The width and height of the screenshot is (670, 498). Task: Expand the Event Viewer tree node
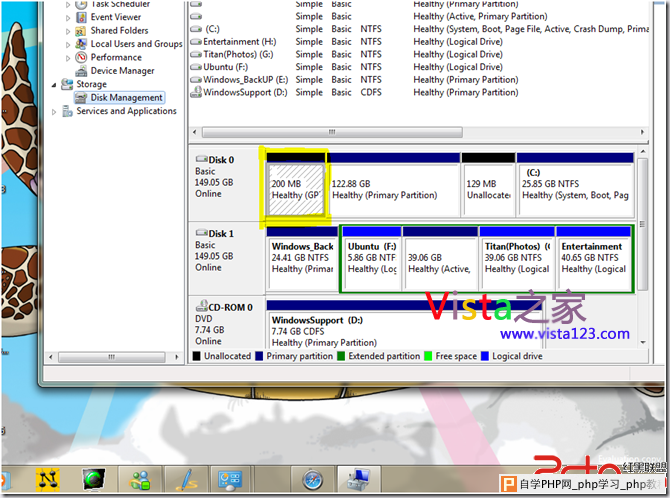pos(68,18)
